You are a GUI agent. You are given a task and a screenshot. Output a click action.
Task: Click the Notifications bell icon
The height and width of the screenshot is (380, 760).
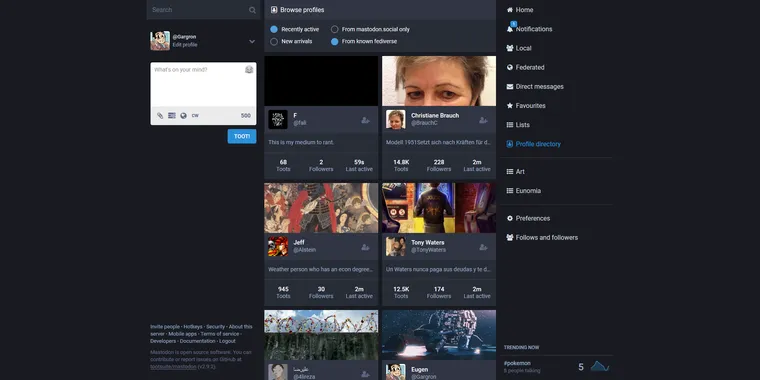510,29
